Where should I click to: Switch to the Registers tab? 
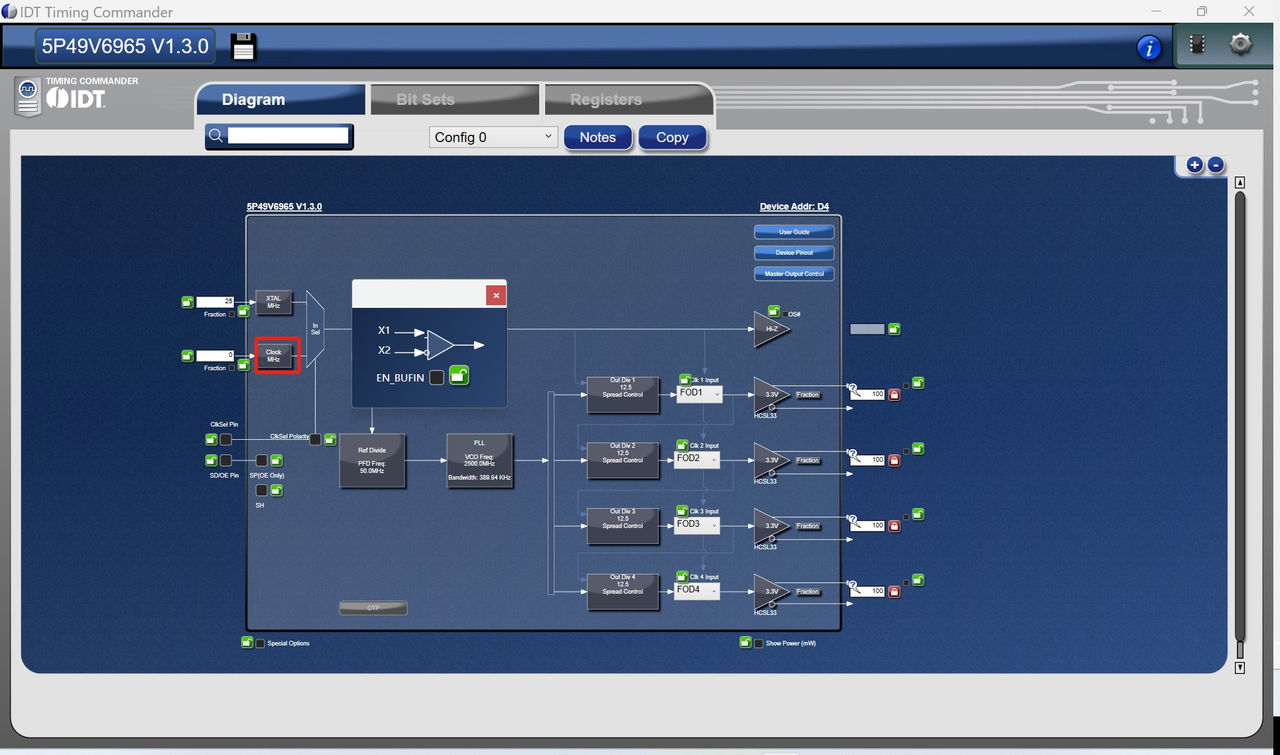pyautogui.click(x=629, y=99)
